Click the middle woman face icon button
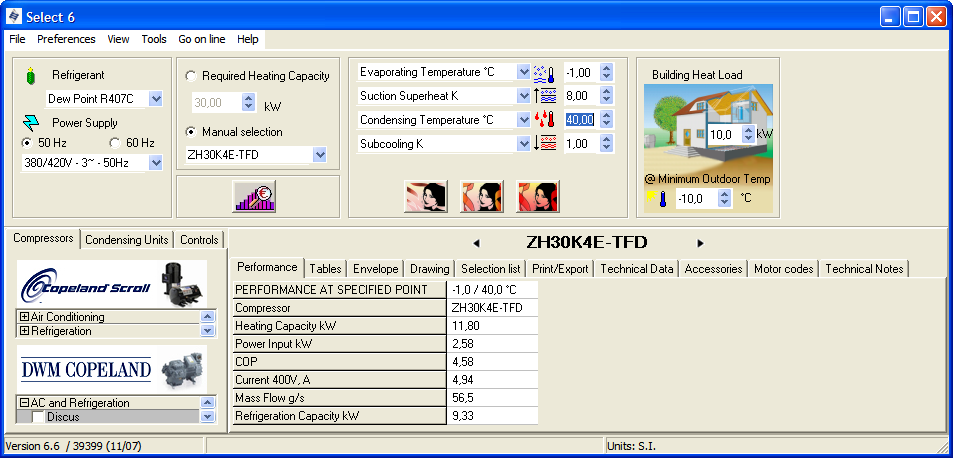The image size is (953, 458). click(x=481, y=196)
